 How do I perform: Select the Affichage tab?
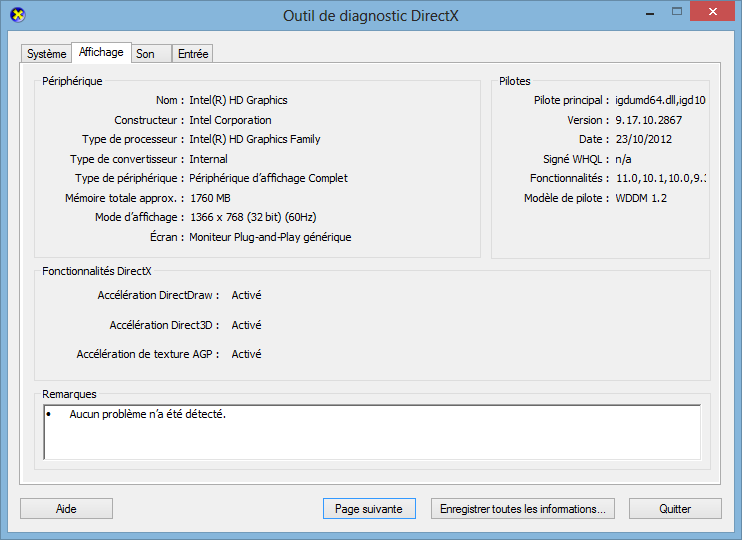101,52
